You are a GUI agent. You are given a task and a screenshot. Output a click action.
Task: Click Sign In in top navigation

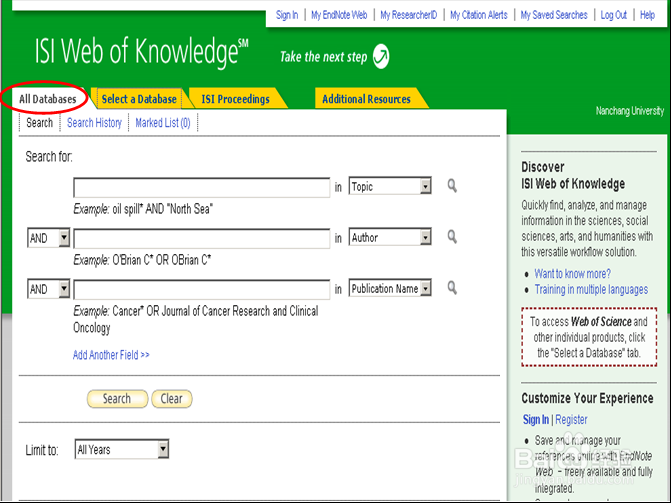click(287, 15)
